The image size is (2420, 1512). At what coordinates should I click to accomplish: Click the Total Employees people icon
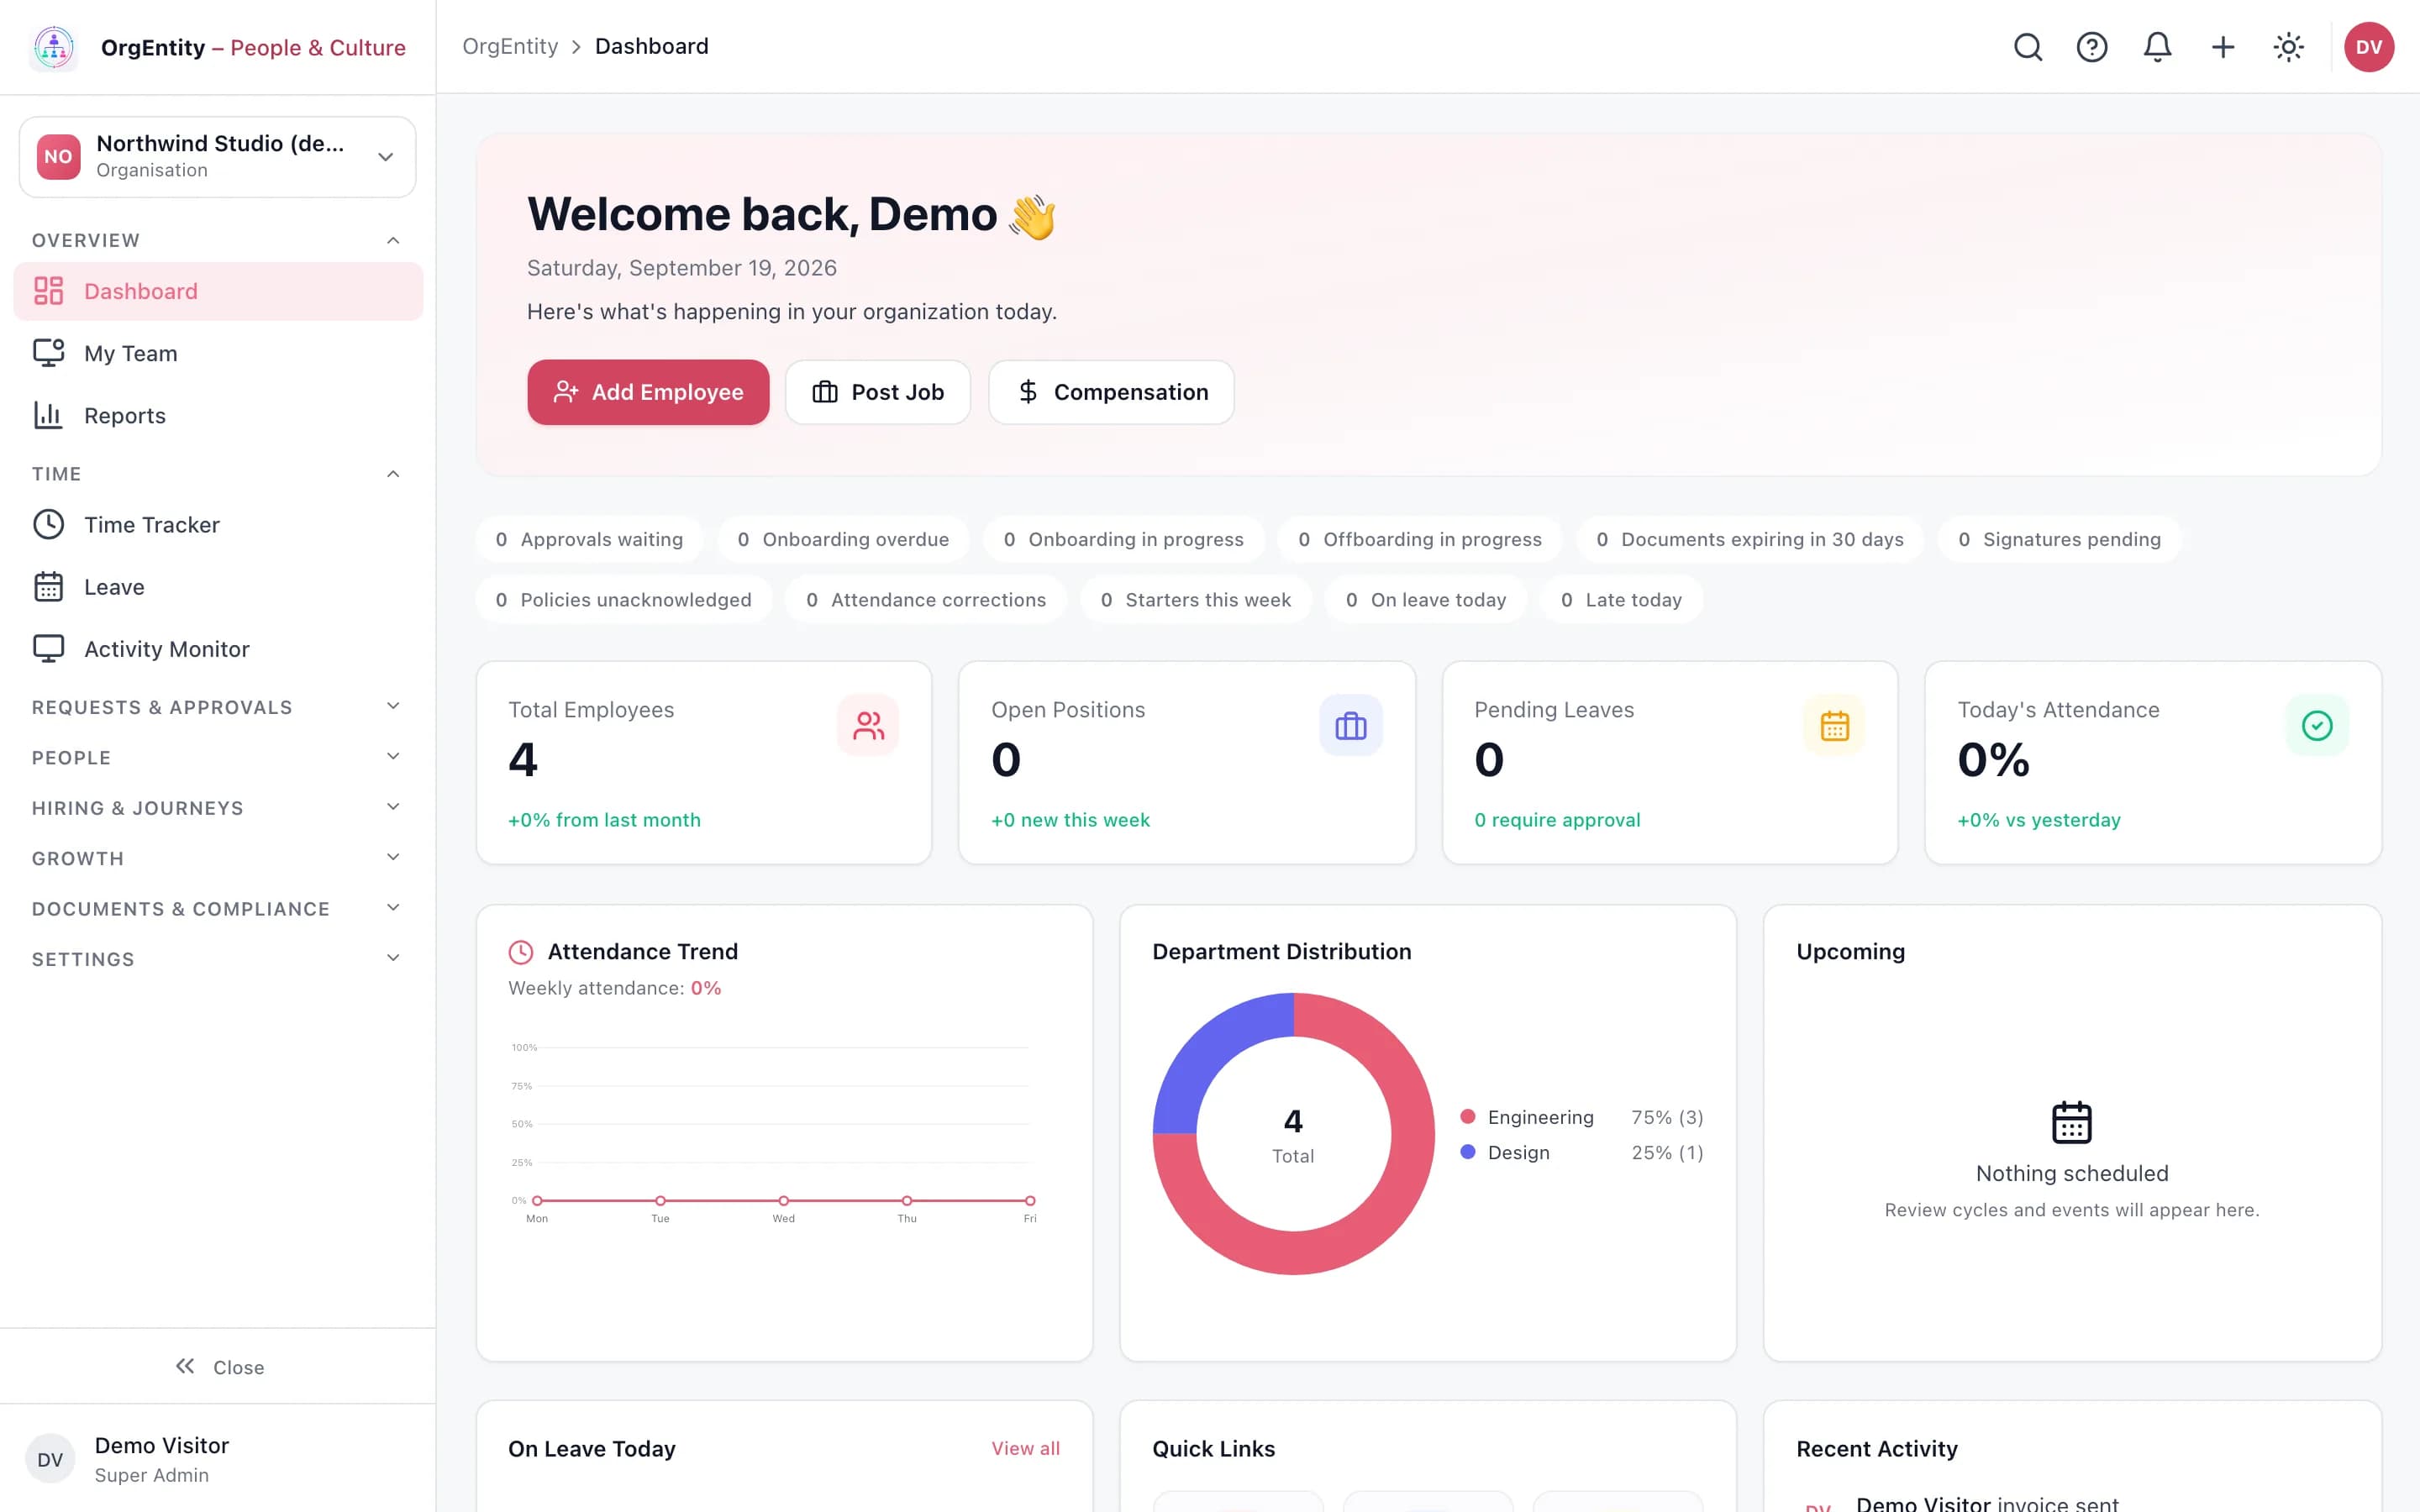click(868, 725)
